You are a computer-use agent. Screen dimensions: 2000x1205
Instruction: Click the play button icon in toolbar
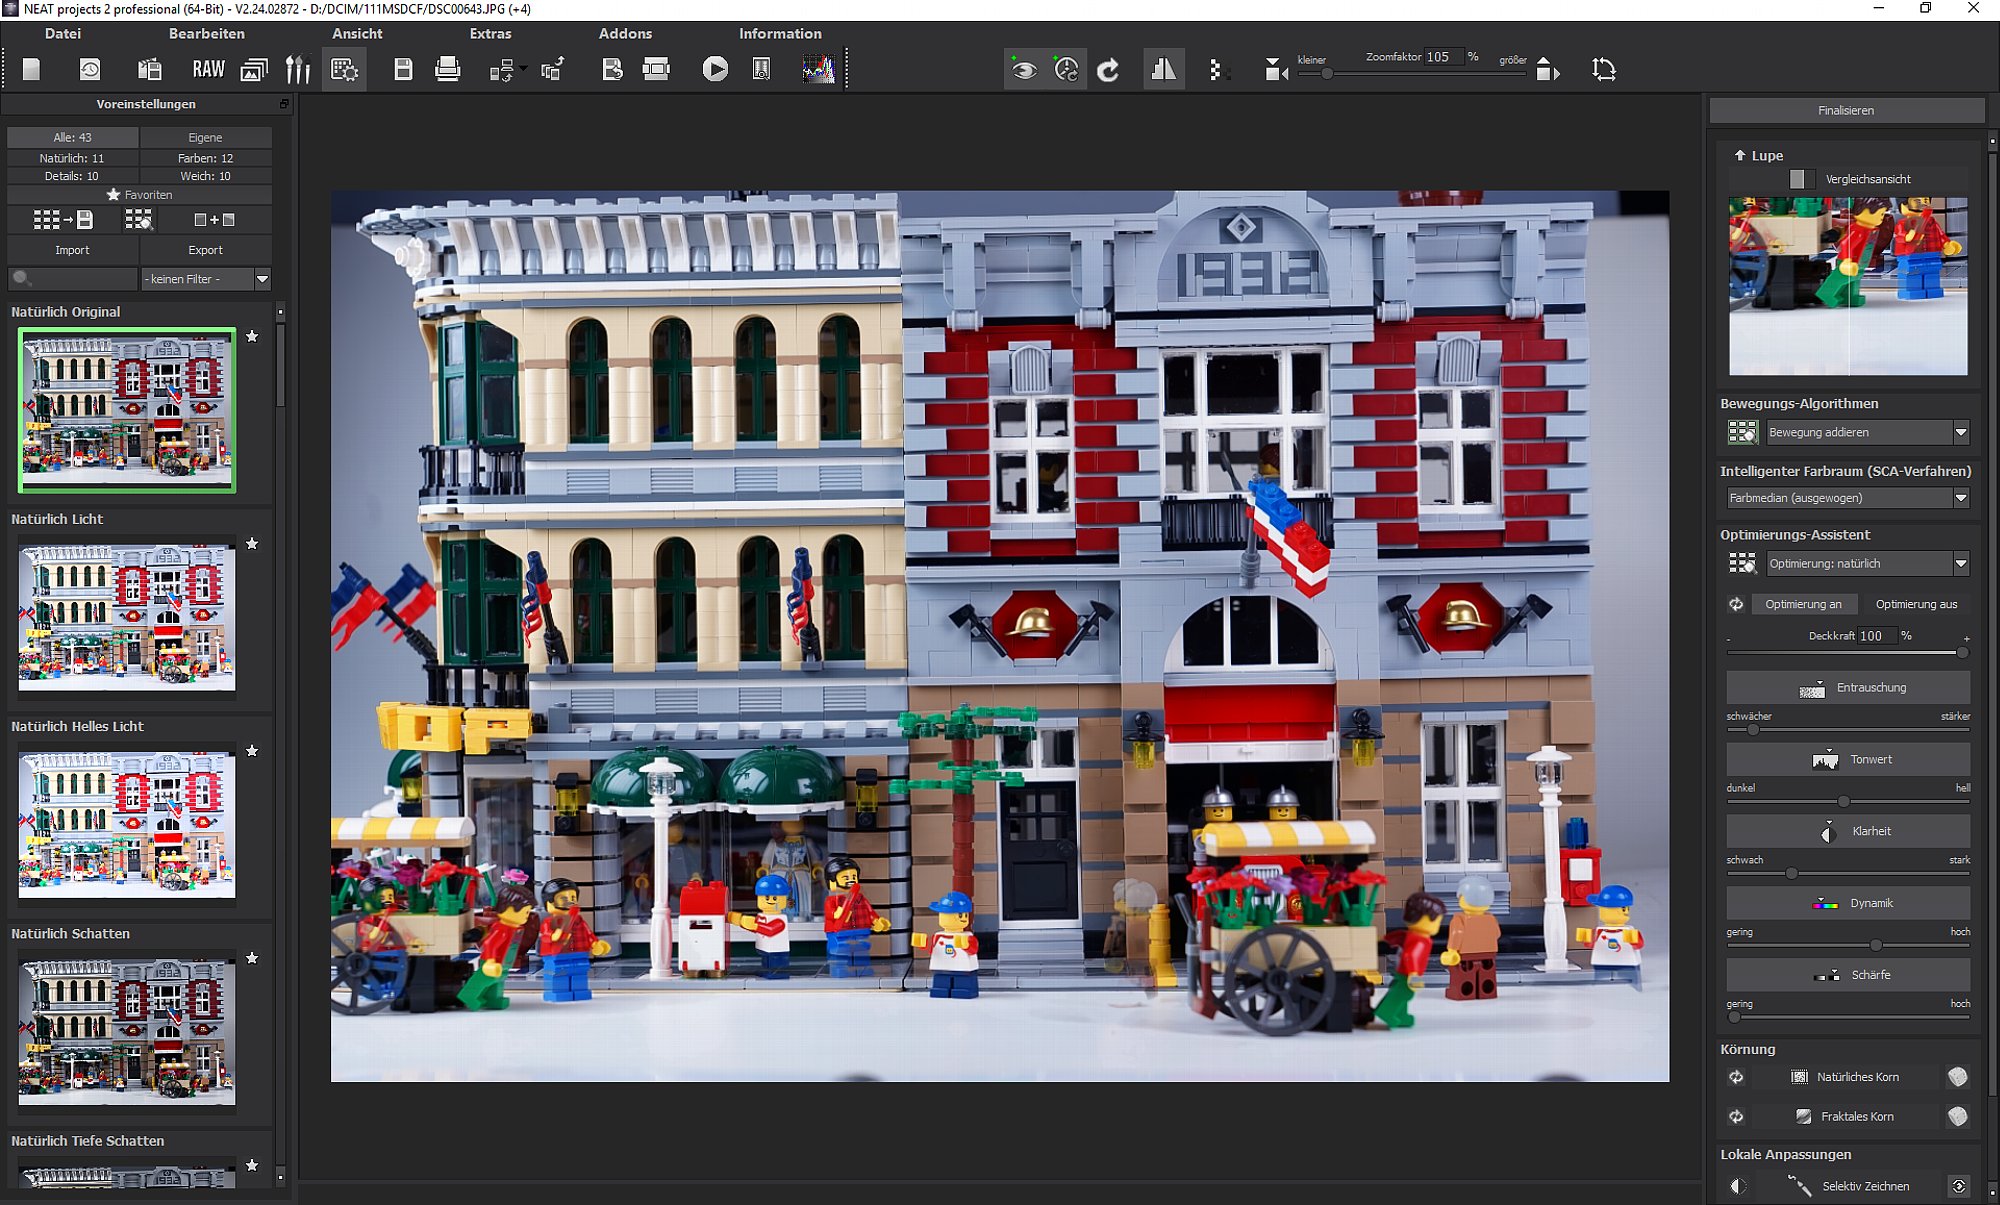(715, 69)
